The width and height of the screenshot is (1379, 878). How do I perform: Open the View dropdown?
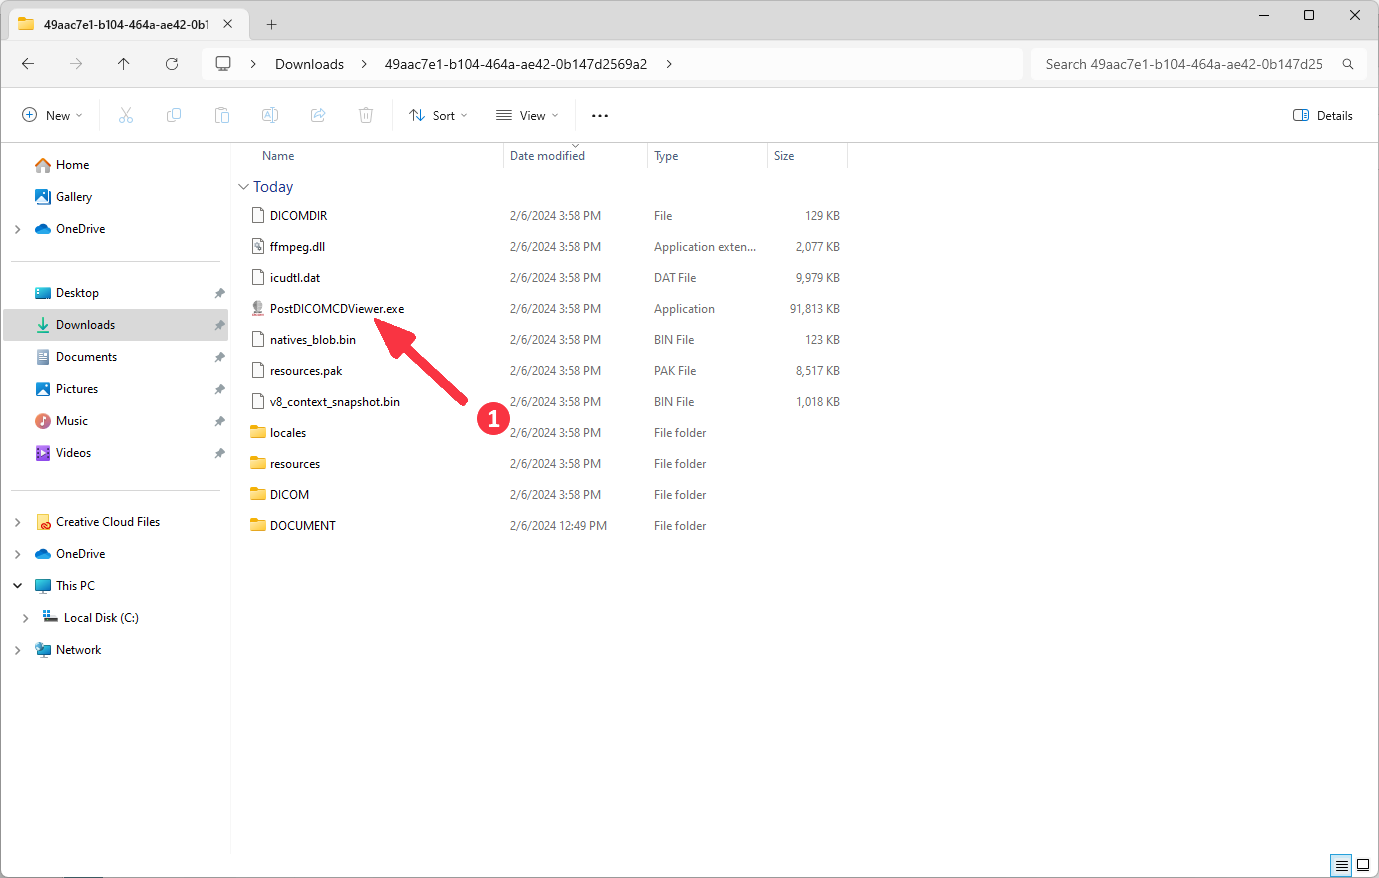click(525, 115)
